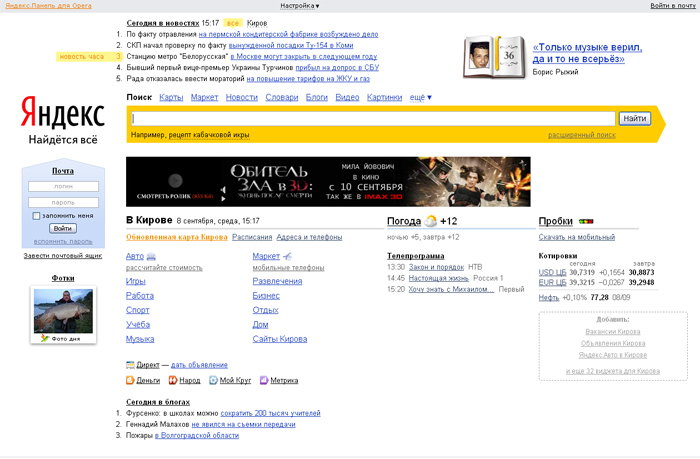Click the Мой Круг icon
The image size is (700, 459).
coord(213,380)
